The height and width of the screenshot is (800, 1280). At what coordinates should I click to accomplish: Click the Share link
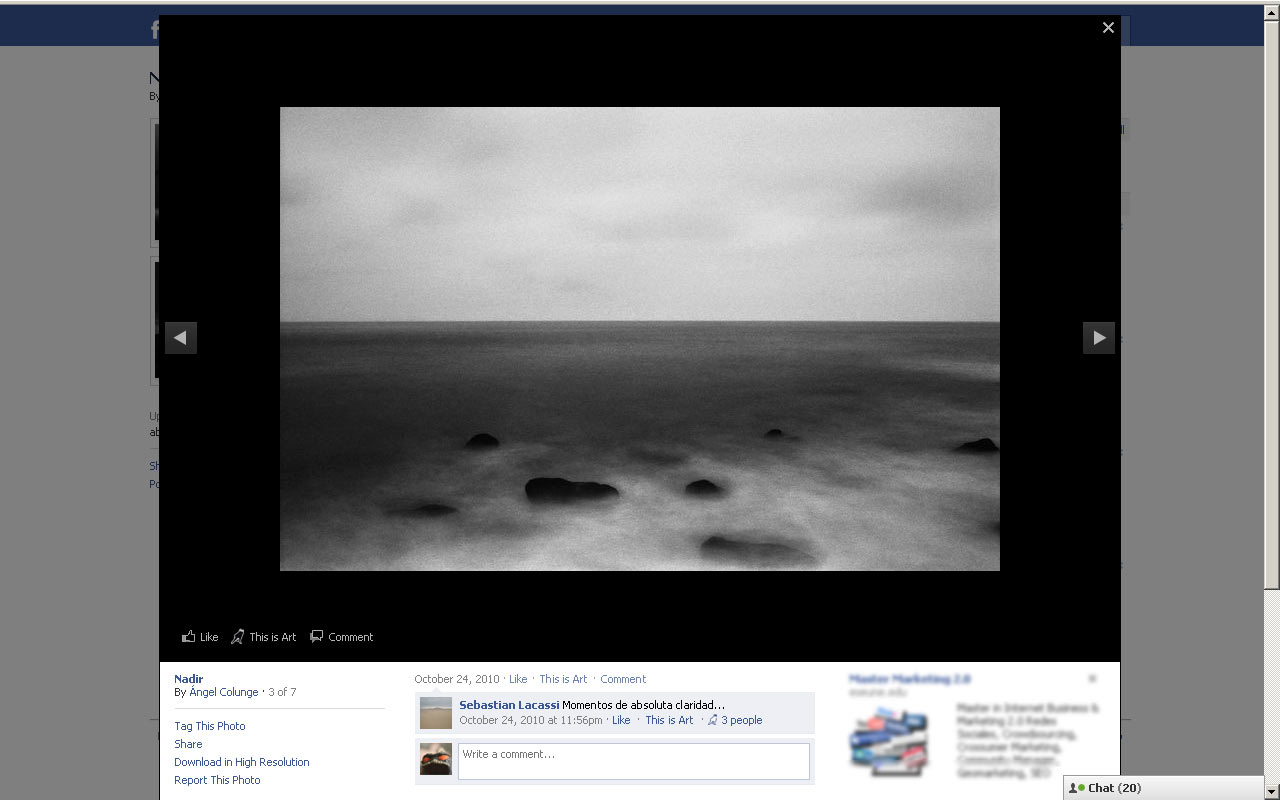188,744
